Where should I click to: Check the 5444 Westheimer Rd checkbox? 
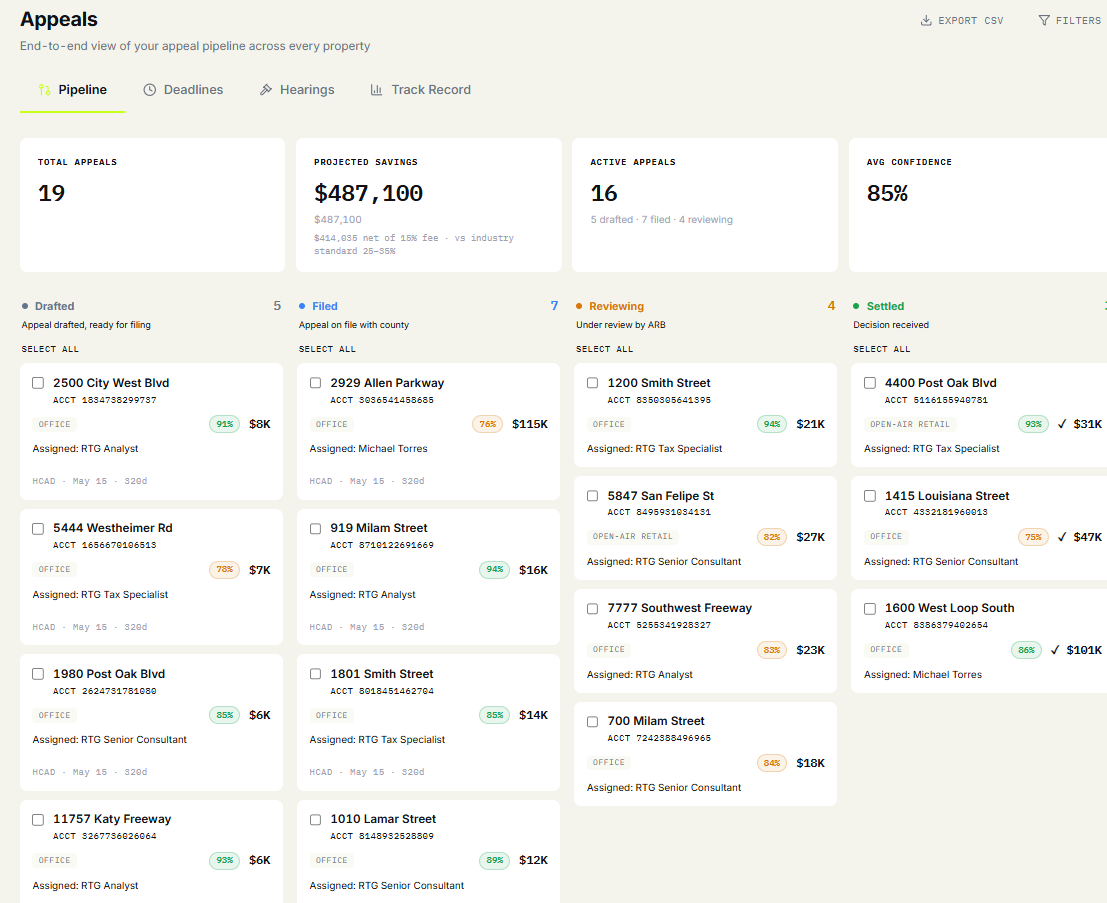[38, 528]
